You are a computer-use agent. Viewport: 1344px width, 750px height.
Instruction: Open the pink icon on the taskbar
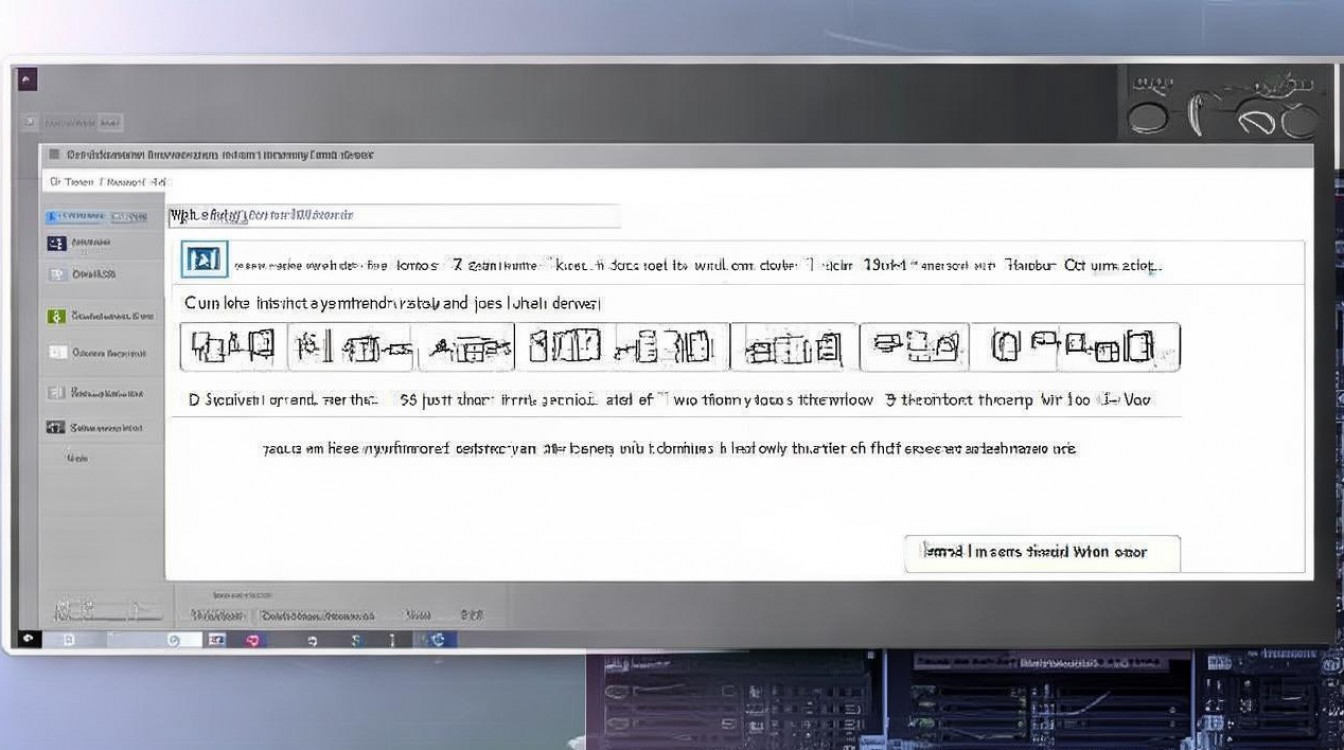point(252,640)
